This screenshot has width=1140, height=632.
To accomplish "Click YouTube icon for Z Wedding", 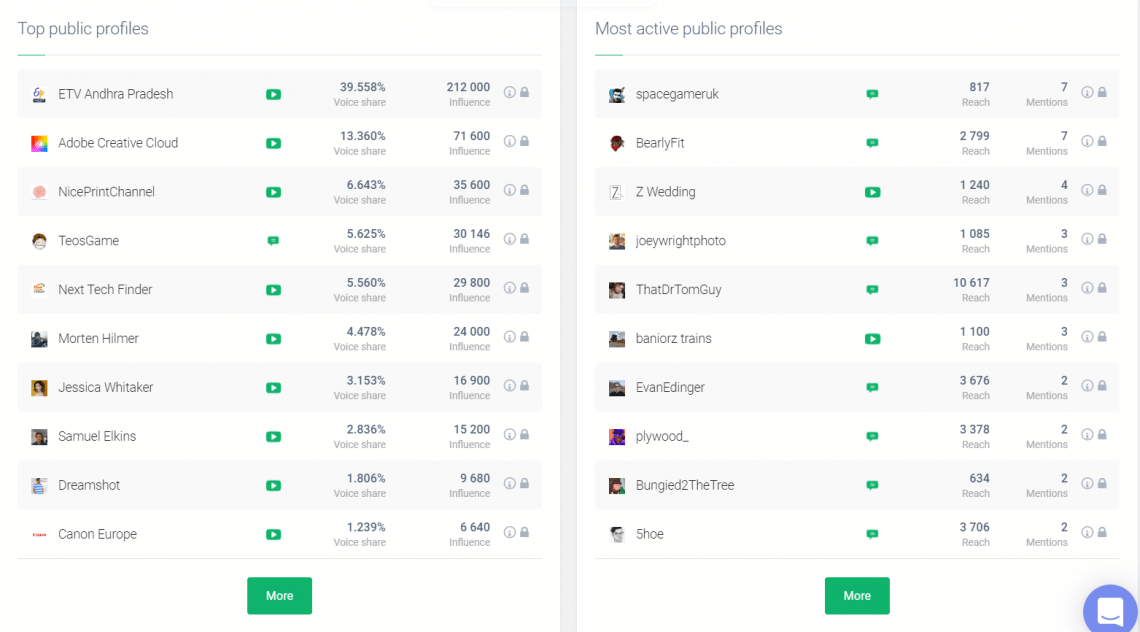I will pos(872,192).
